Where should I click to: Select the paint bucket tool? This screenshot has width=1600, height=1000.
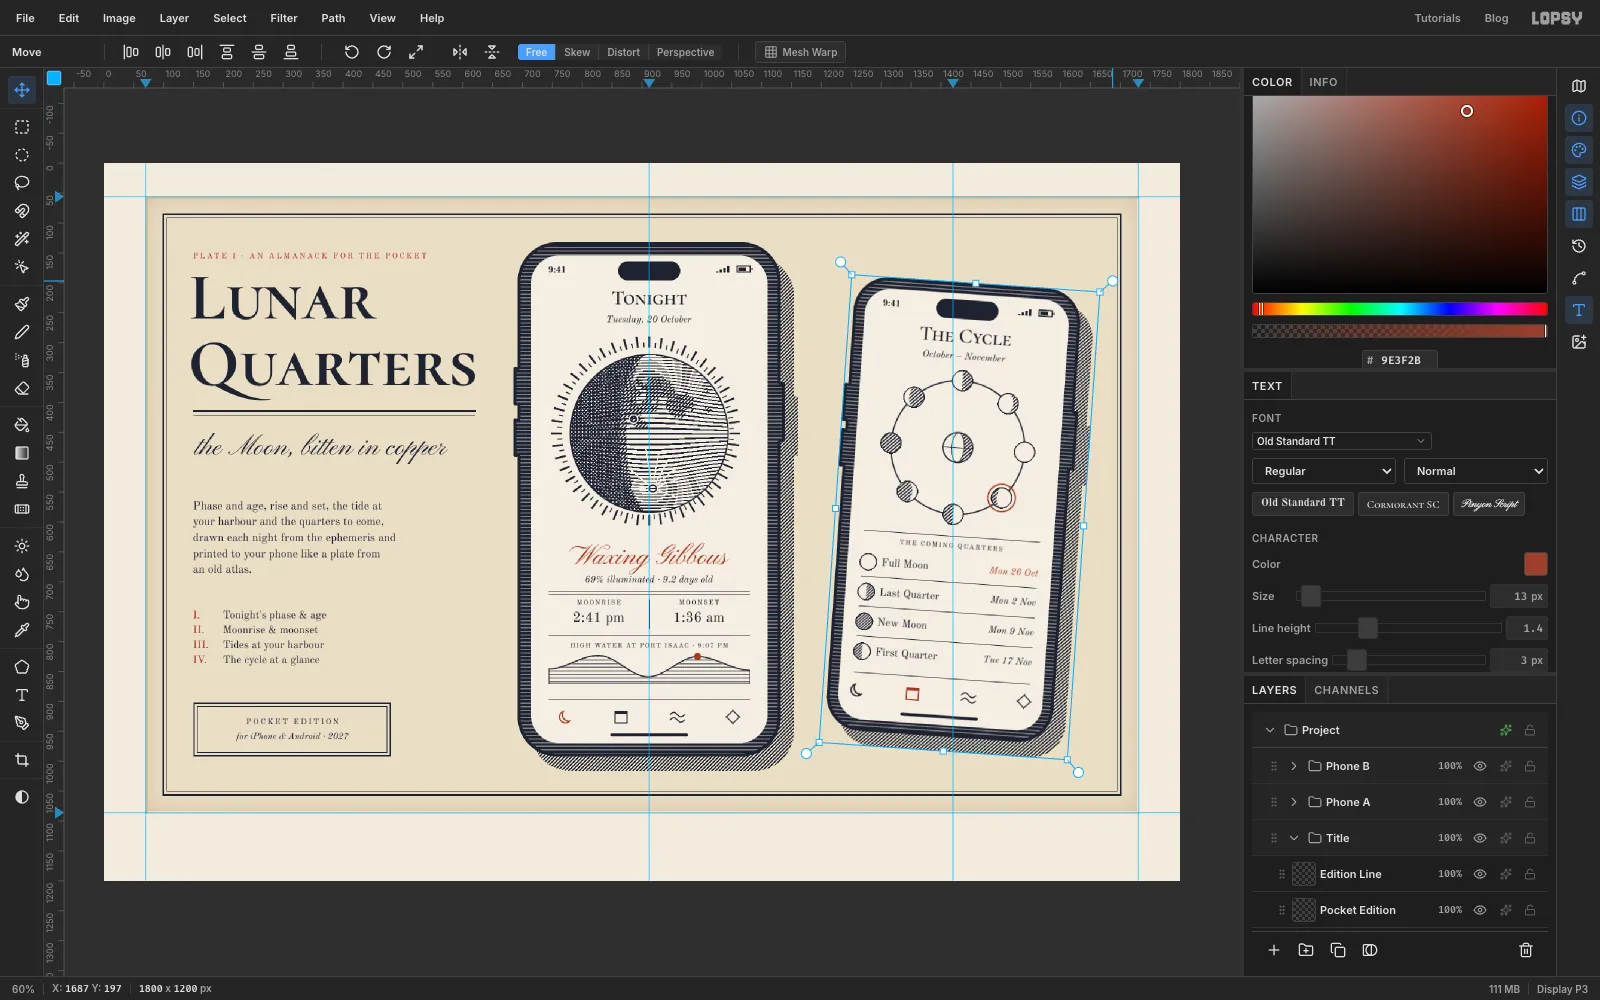point(22,425)
